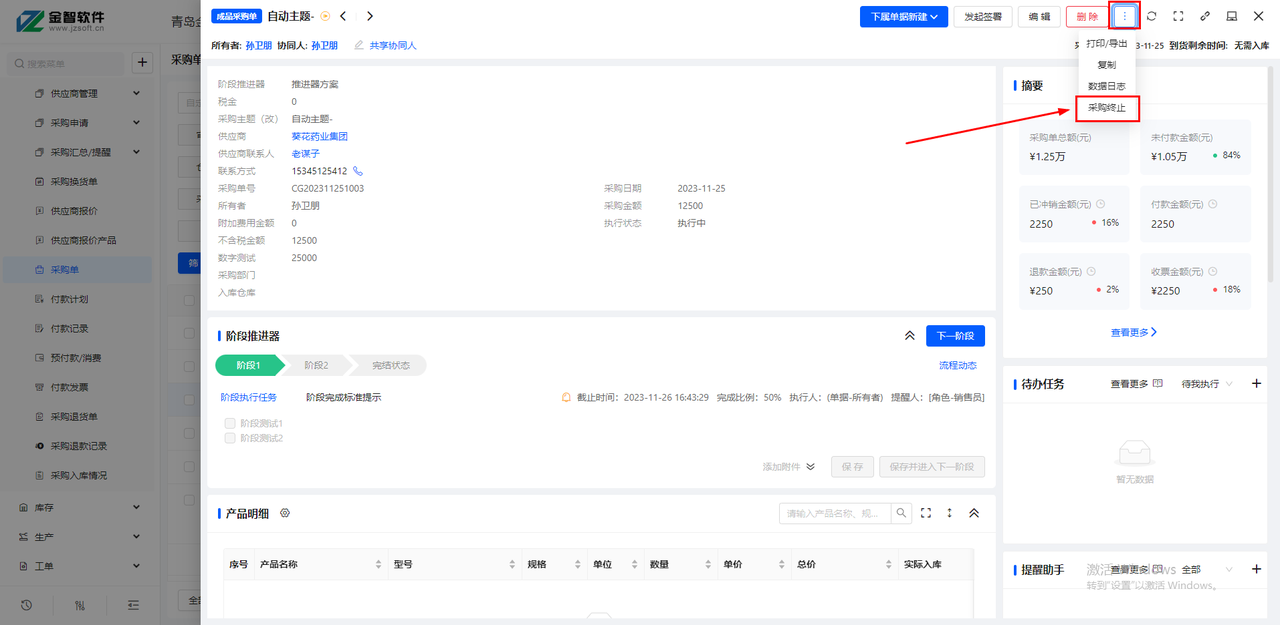Open 供应商报价 in the sidebar

[73, 211]
